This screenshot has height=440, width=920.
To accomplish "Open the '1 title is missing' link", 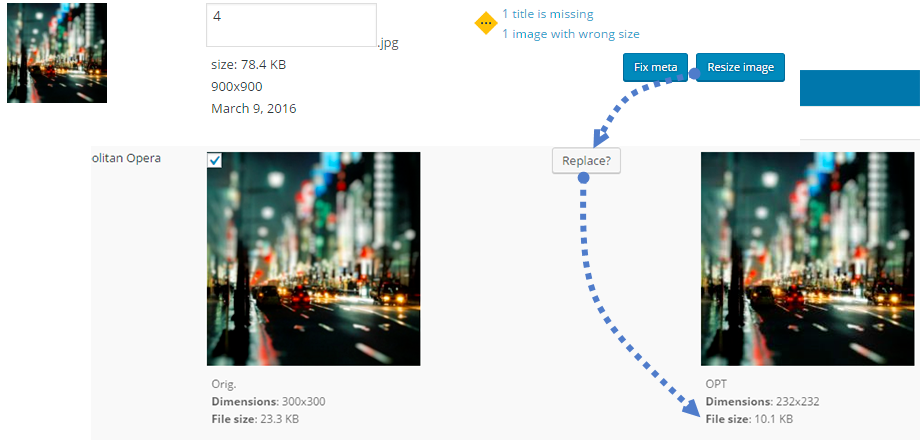I will (547, 14).
